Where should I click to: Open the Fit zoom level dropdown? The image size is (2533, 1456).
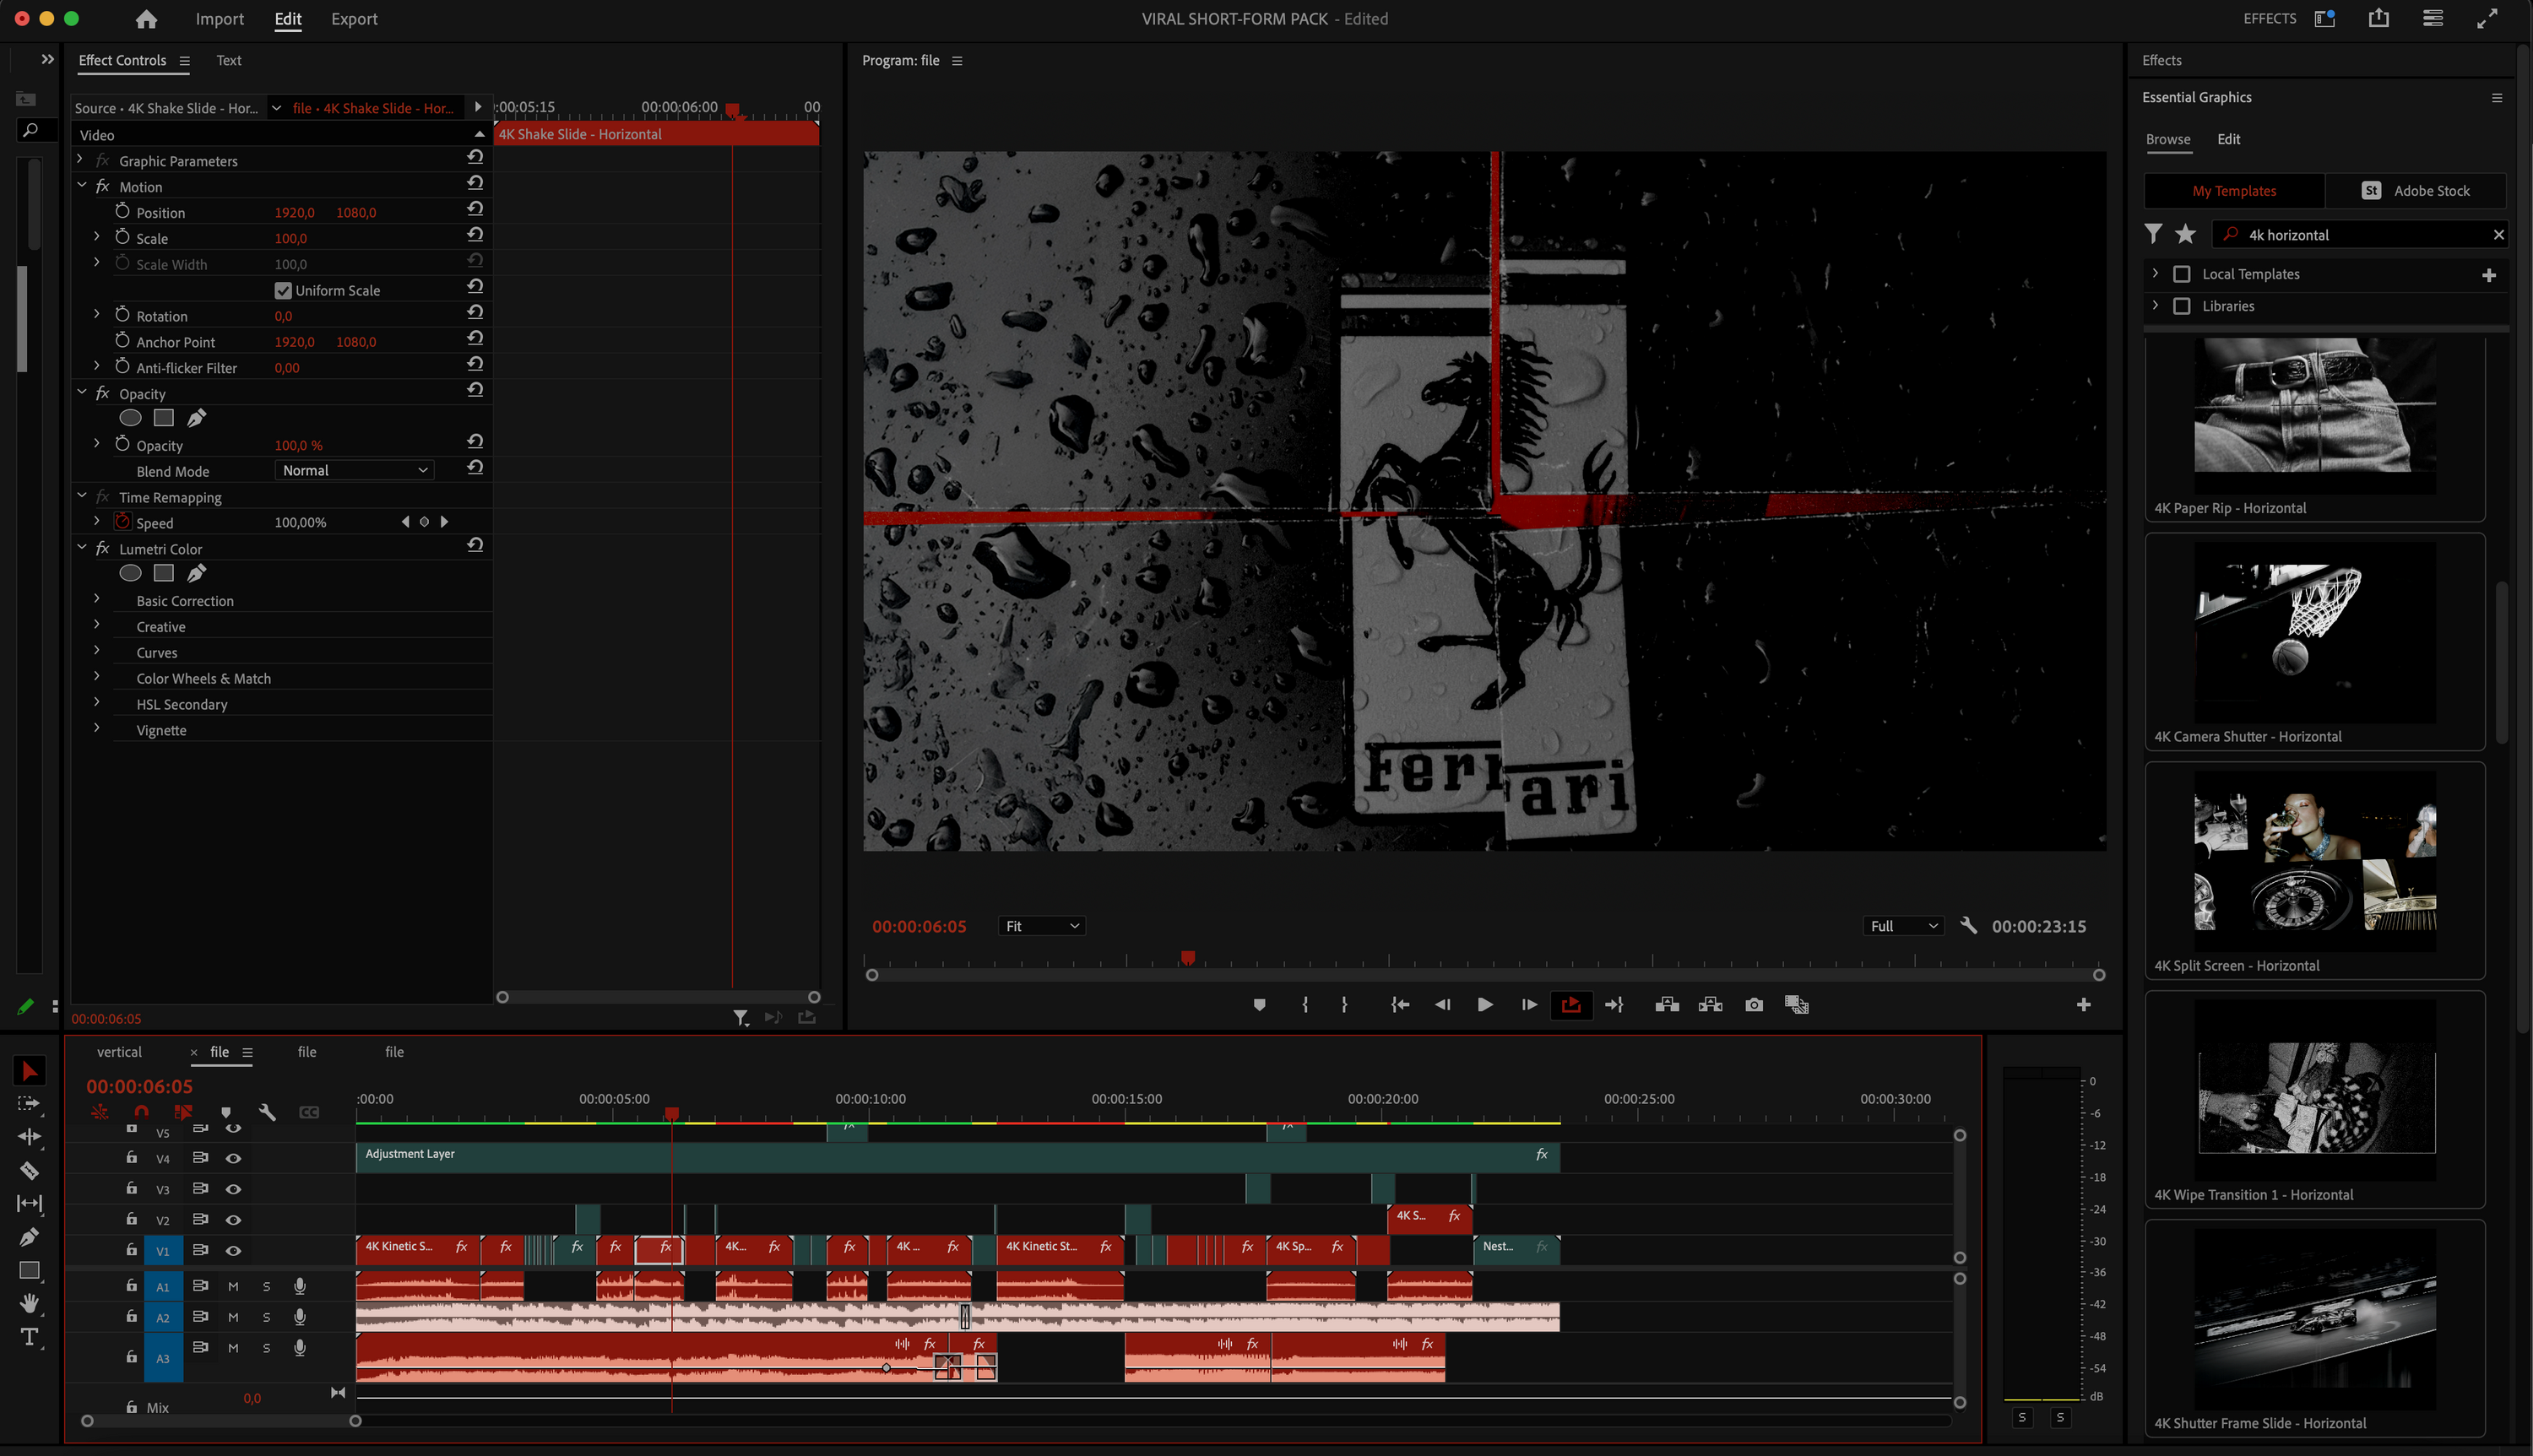[1041, 926]
